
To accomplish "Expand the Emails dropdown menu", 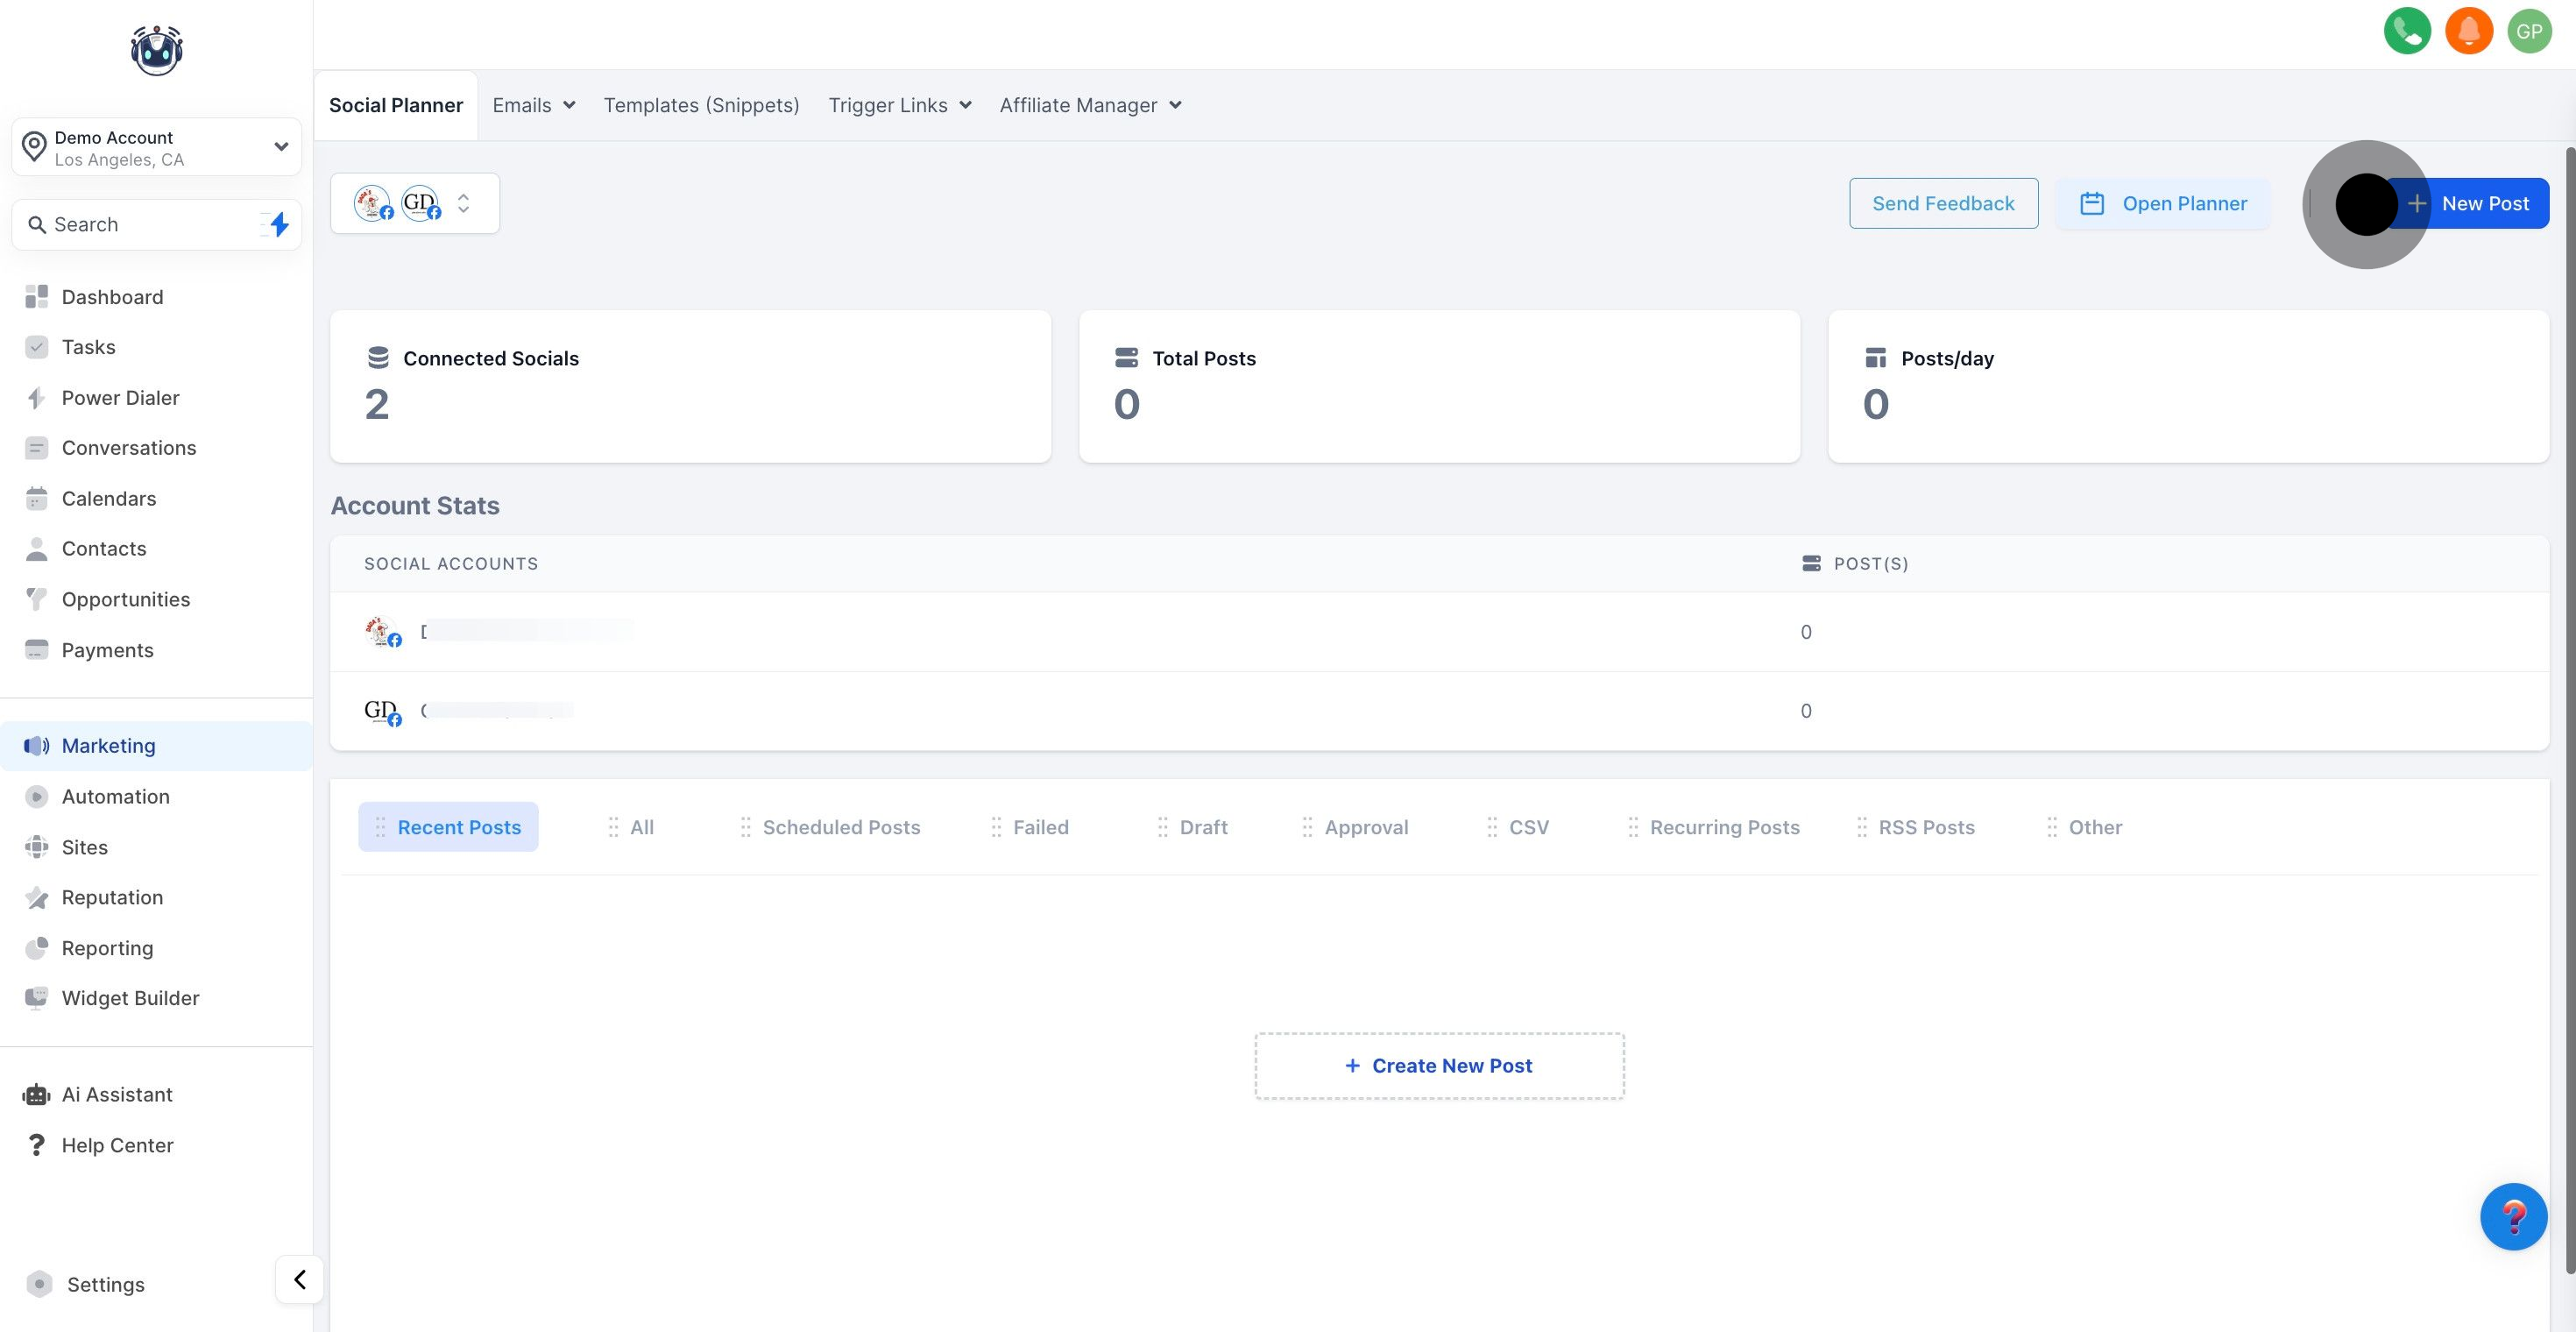I will (x=533, y=105).
